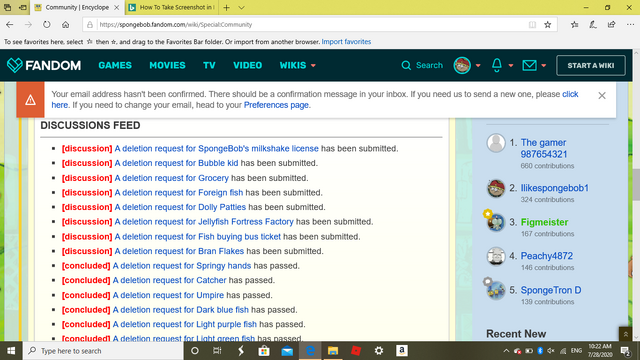Viewport: 640px width, 360px height.
Task: Expand the messages dropdown arrow
Action: [544, 66]
